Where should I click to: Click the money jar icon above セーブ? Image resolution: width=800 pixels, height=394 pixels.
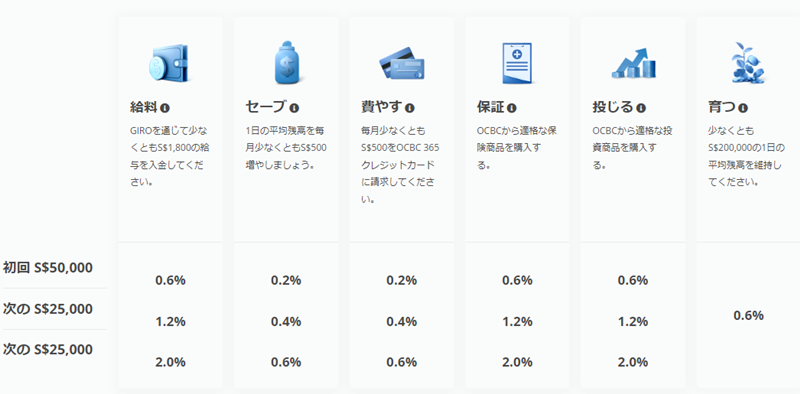pos(287,63)
